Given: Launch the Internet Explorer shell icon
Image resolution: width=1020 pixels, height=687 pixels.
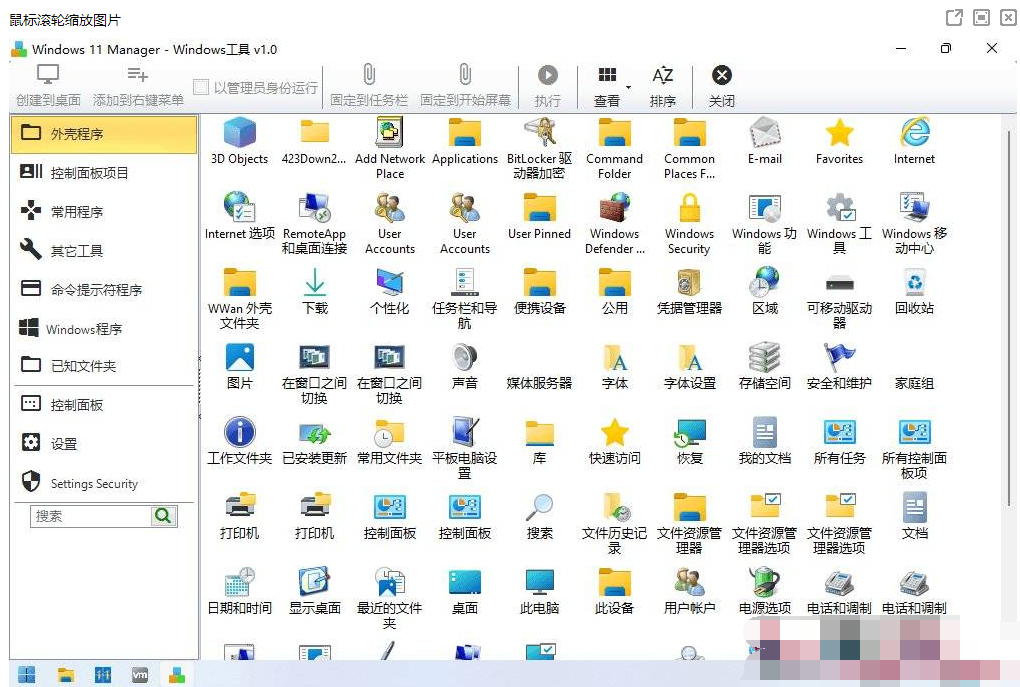Looking at the screenshot, I should tap(914, 141).
